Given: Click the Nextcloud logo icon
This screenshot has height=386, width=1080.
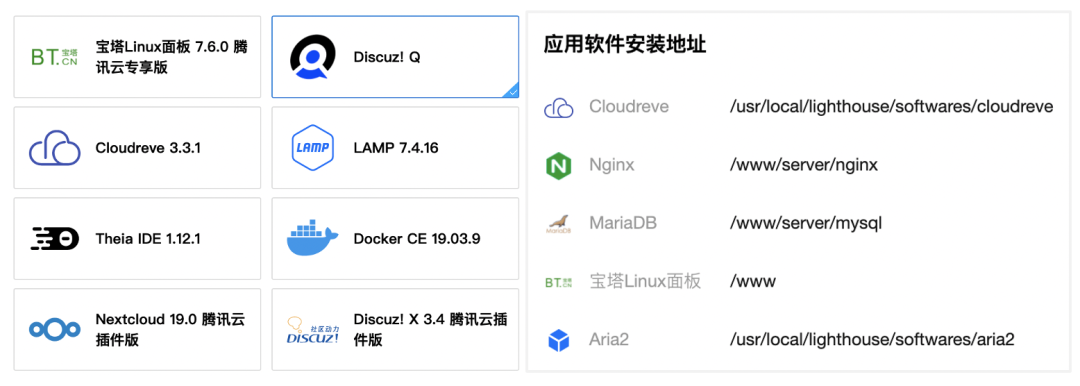Looking at the screenshot, I should [54, 329].
